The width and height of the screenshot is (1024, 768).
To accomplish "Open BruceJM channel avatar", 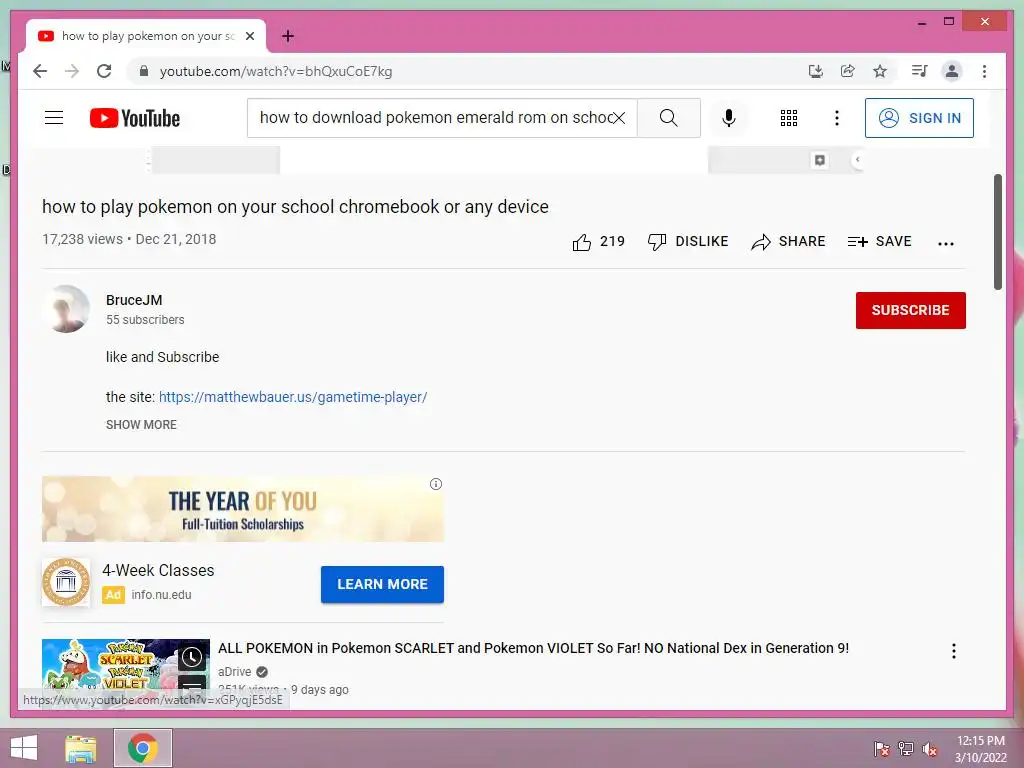I will [66, 309].
